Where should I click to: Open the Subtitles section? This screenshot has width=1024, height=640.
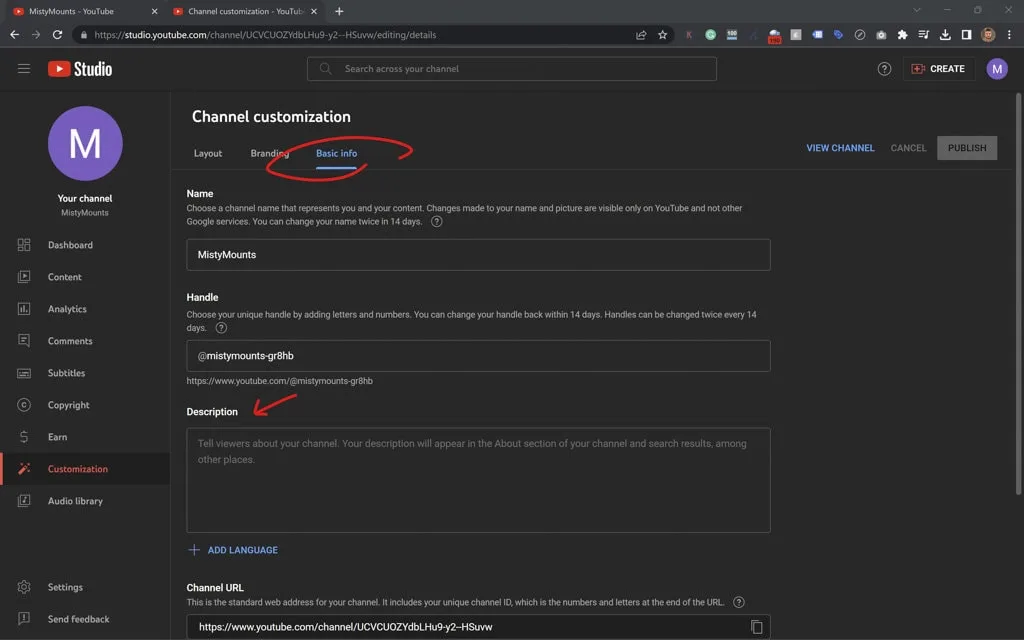(x=66, y=372)
